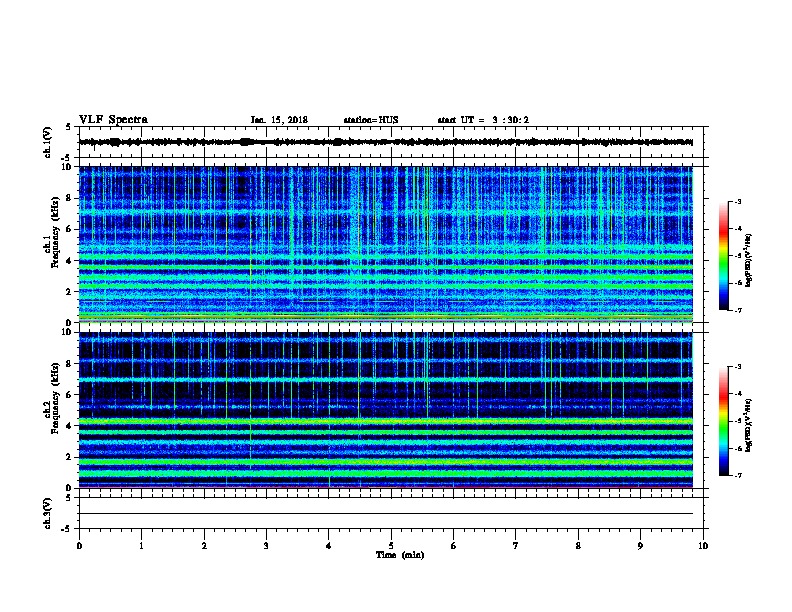Viewport: 792px width, 612px height.
Task: Click the ch.2 "Frequency (kHz)" axis label
Action: tap(55, 398)
